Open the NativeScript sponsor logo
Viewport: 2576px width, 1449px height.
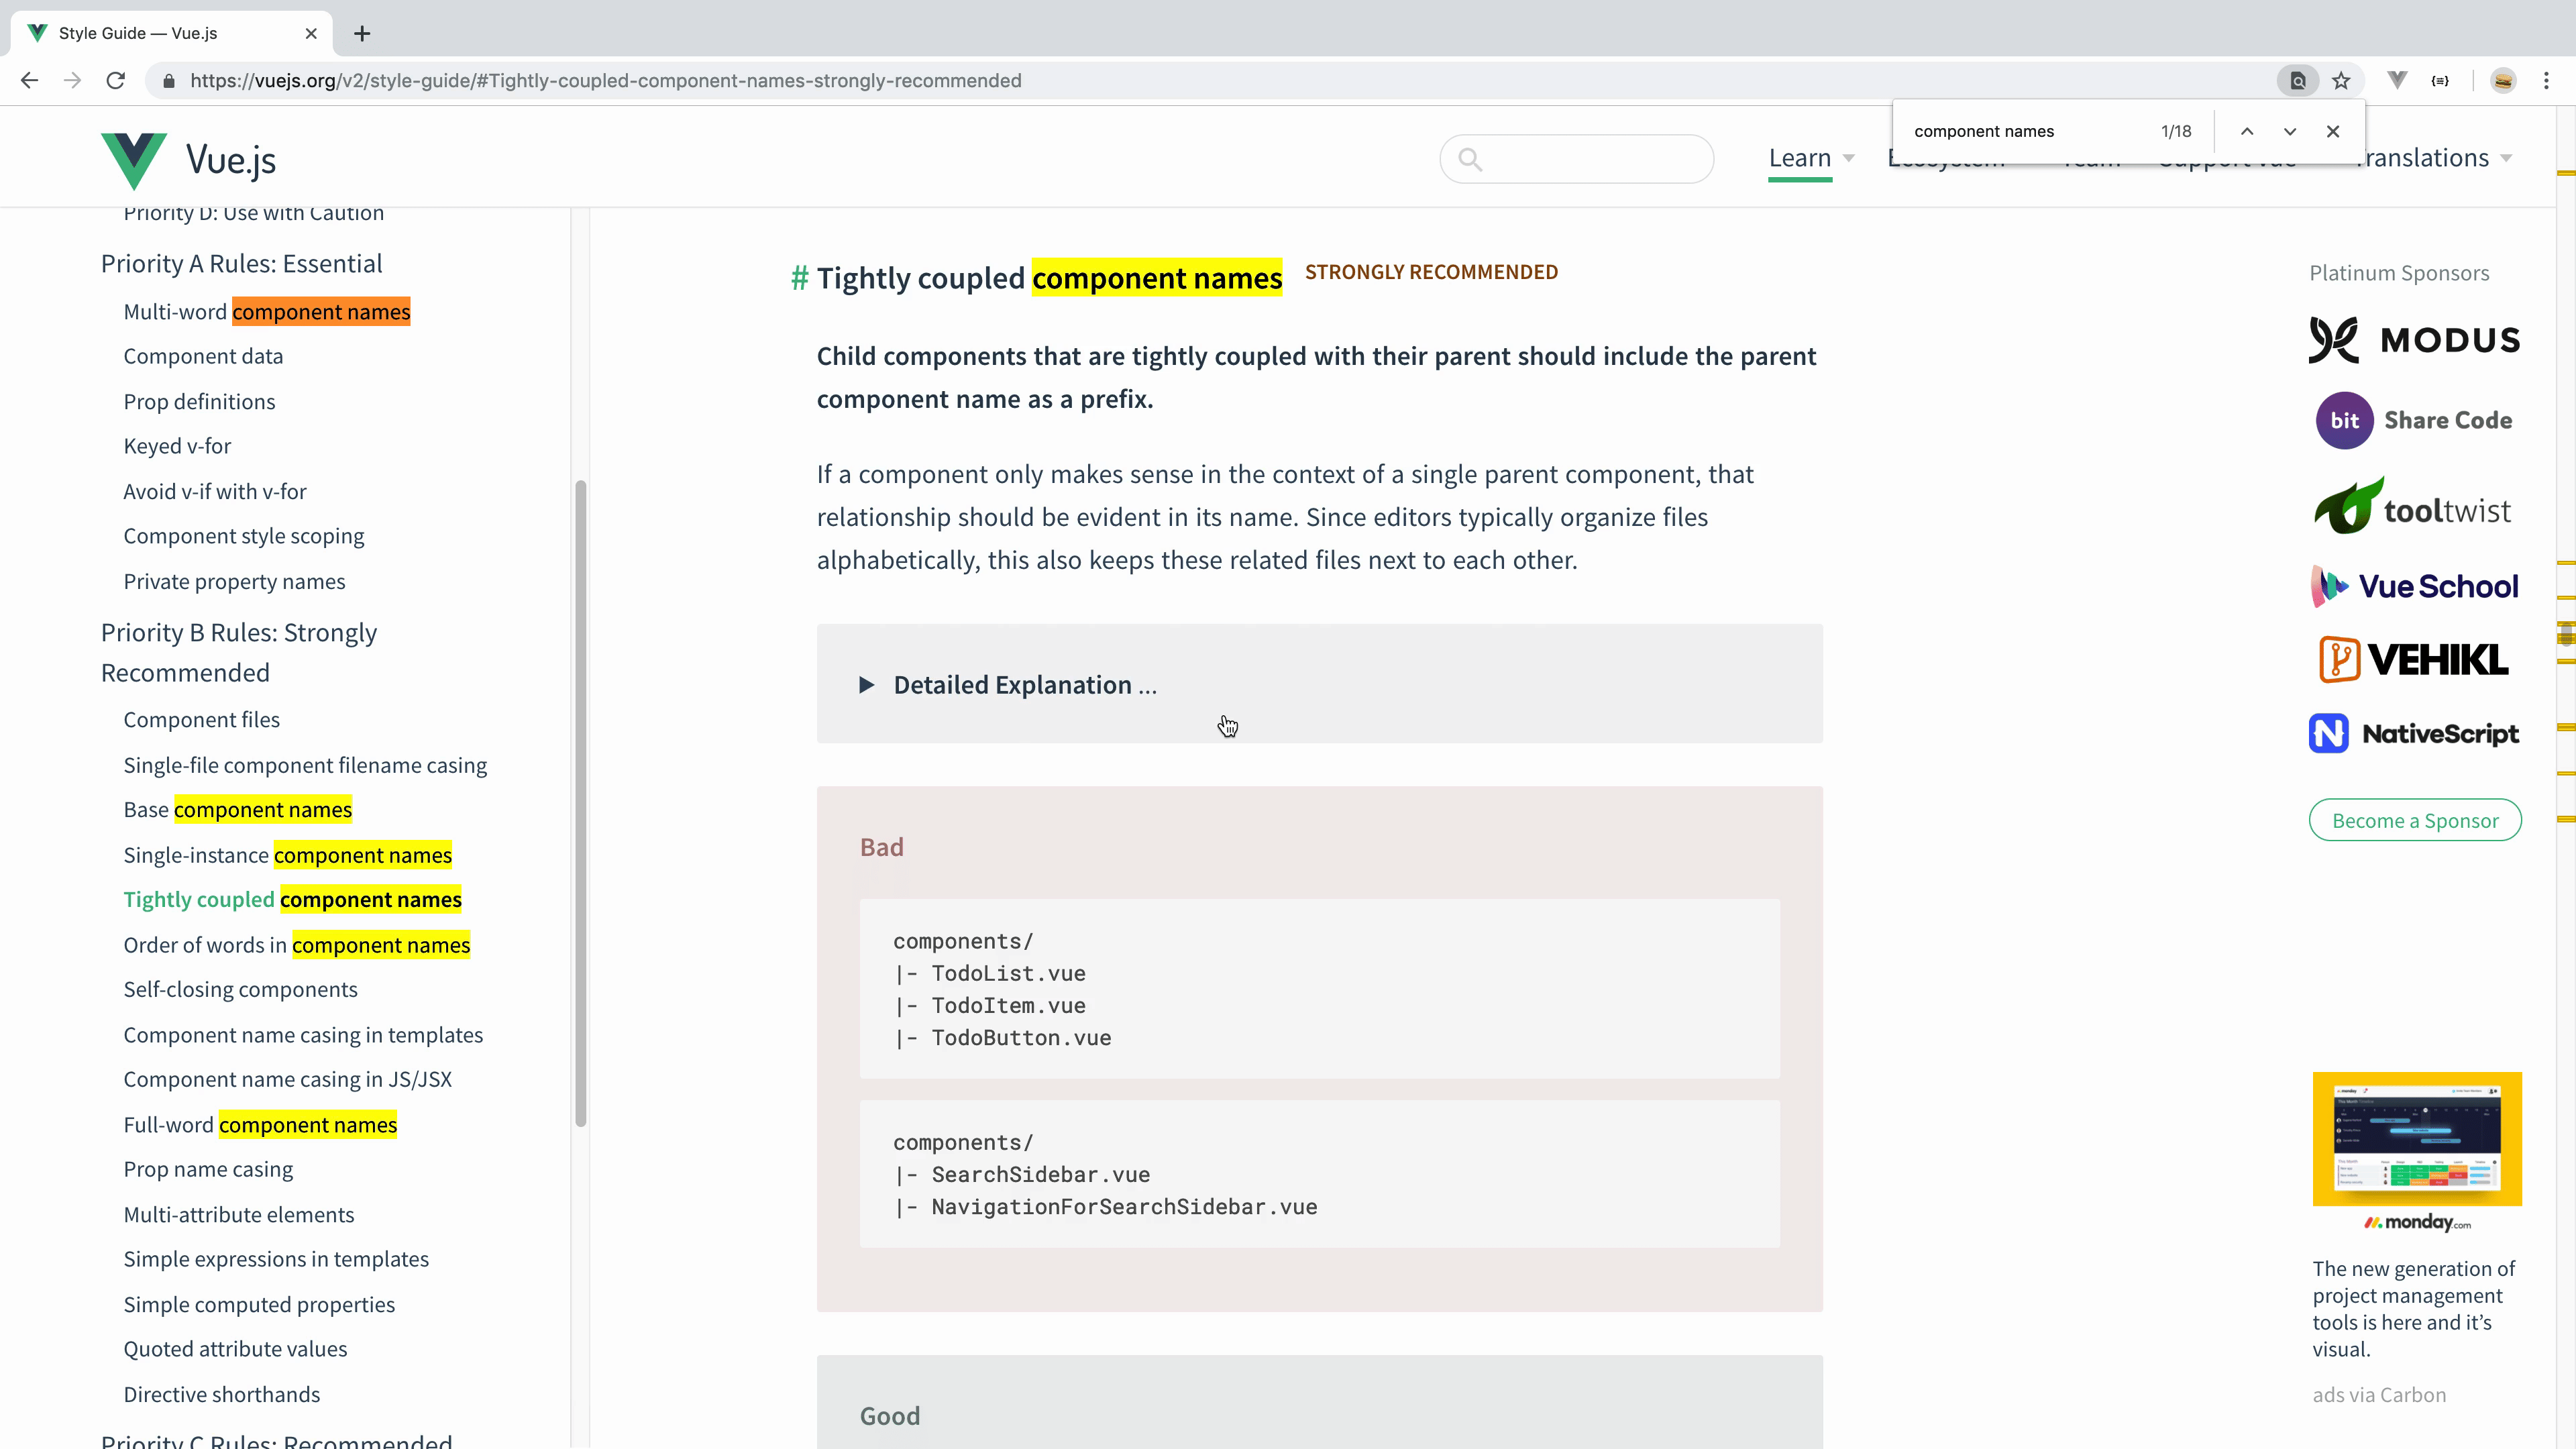point(2415,734)
